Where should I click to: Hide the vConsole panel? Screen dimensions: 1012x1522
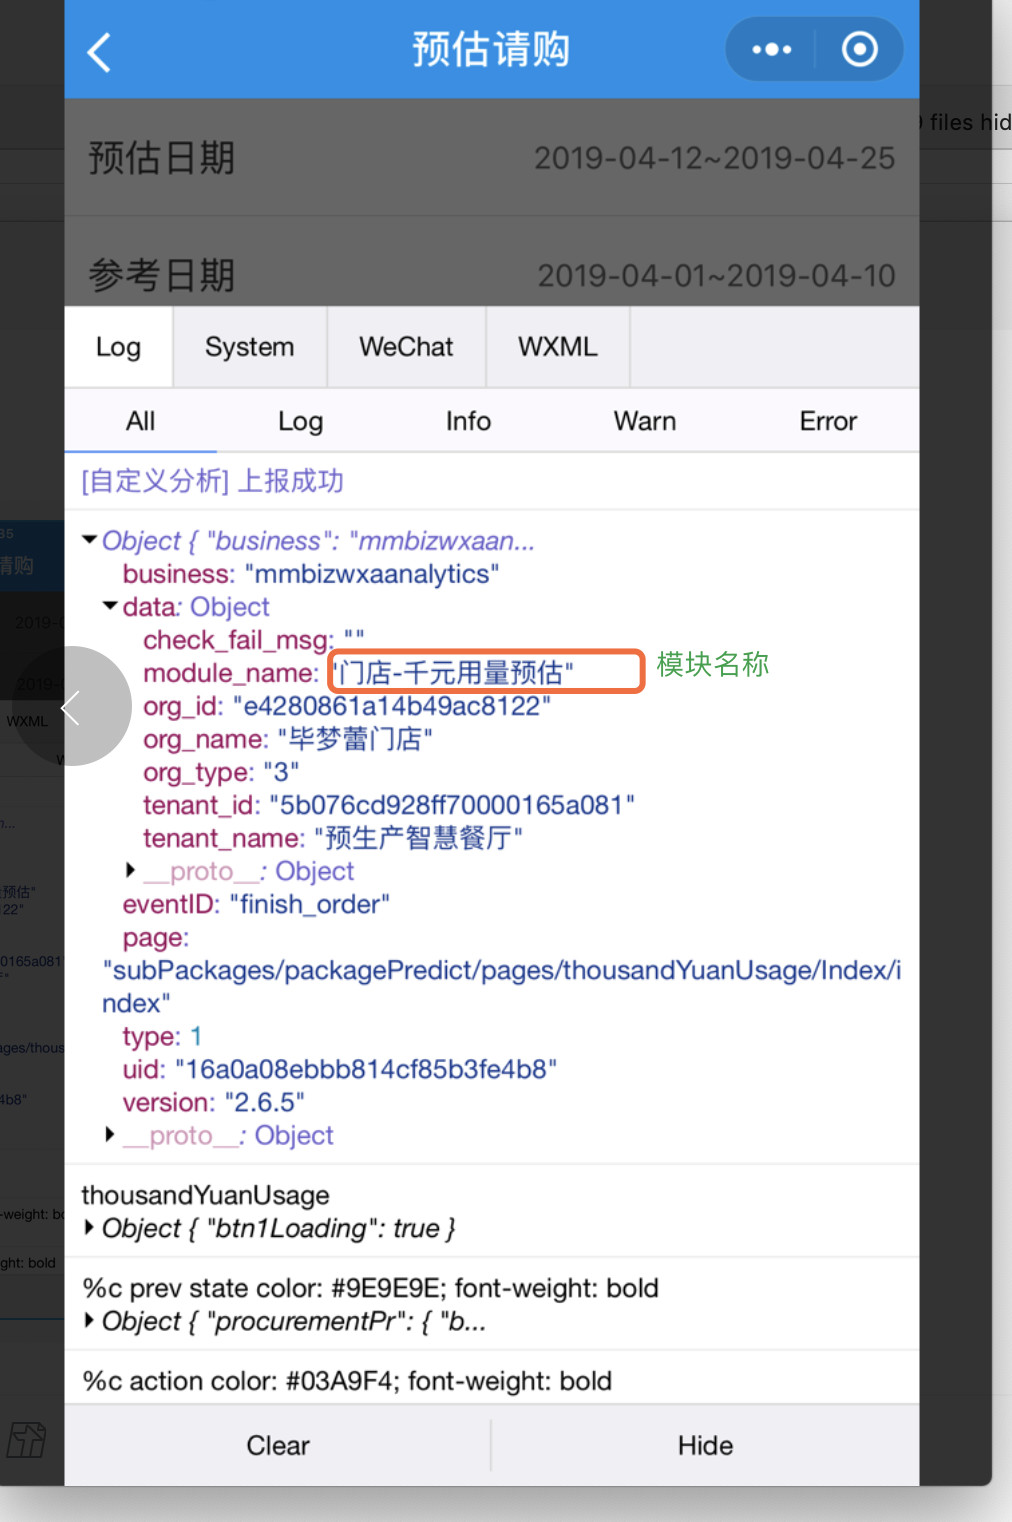705,1445
